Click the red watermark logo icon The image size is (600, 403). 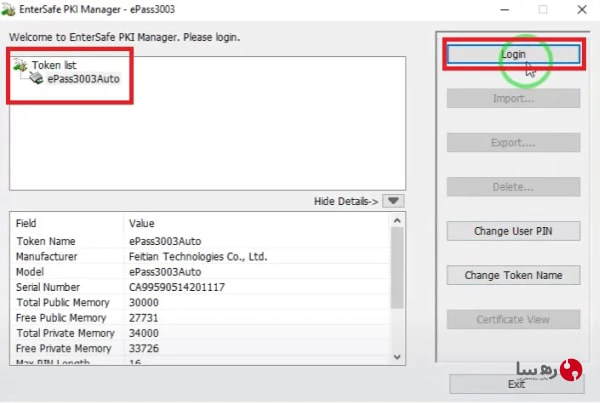571,370
